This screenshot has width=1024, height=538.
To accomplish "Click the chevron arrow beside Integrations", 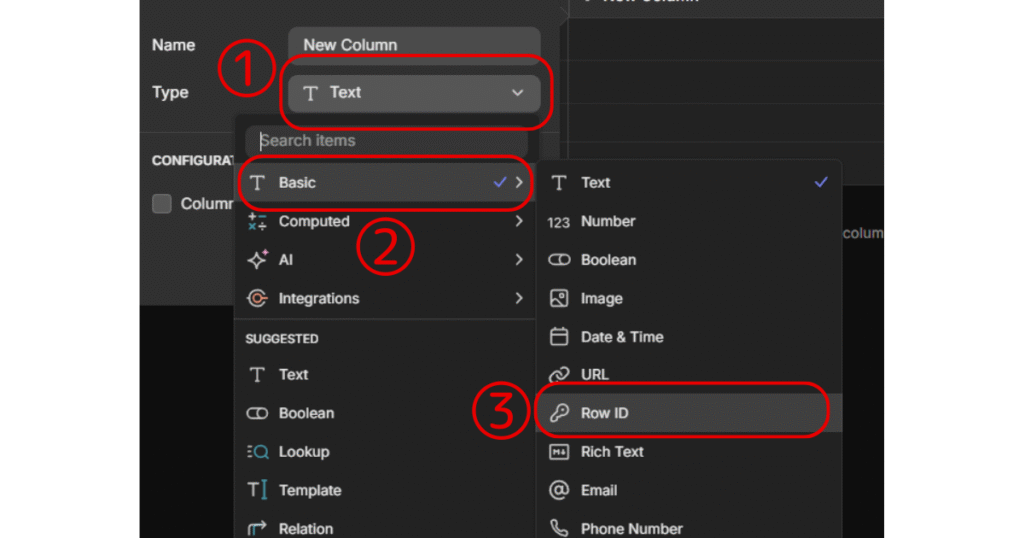I will 519,298.
